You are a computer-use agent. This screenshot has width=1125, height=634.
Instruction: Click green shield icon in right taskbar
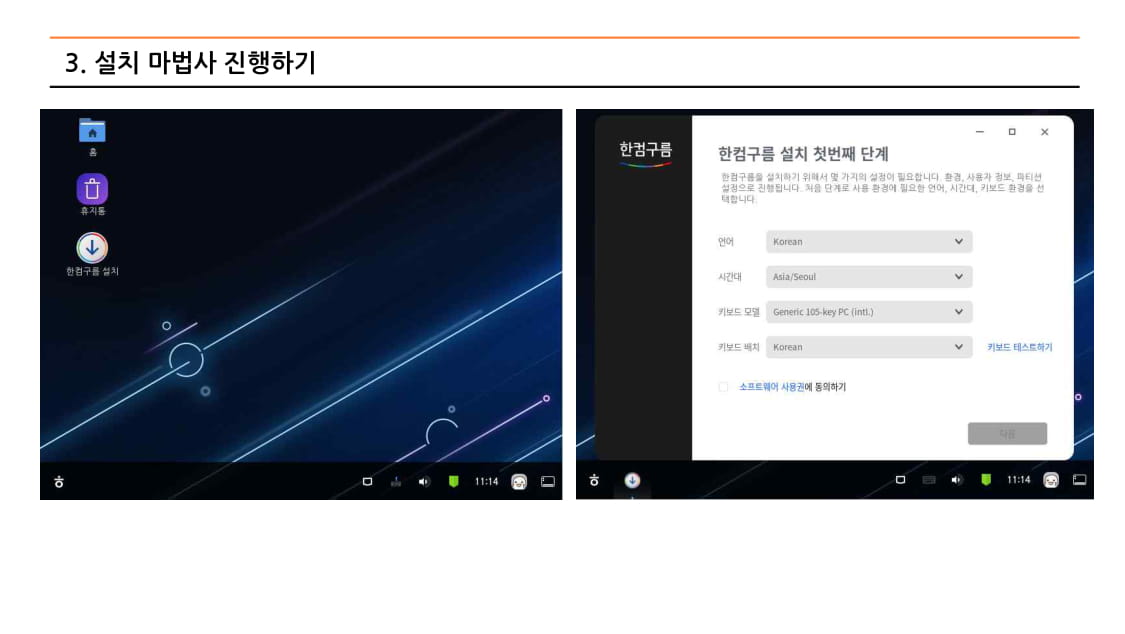click(987, 480)
